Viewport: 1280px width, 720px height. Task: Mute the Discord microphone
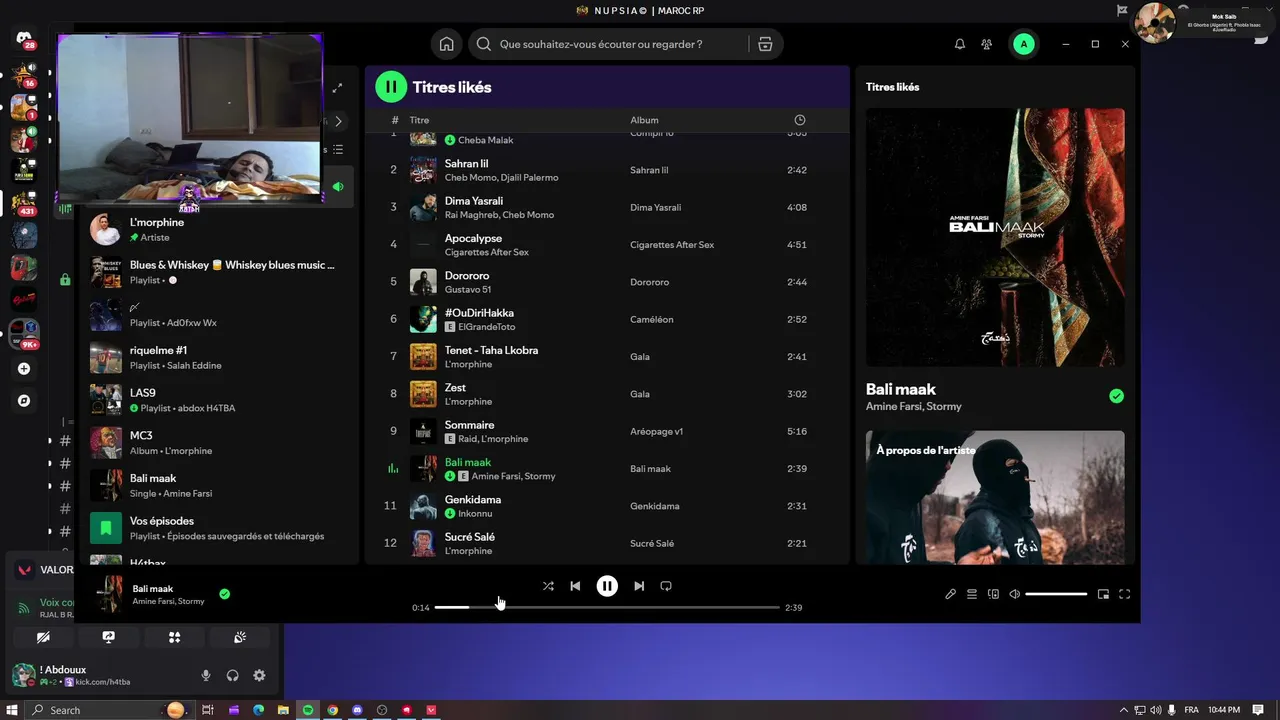click(206, 675)
